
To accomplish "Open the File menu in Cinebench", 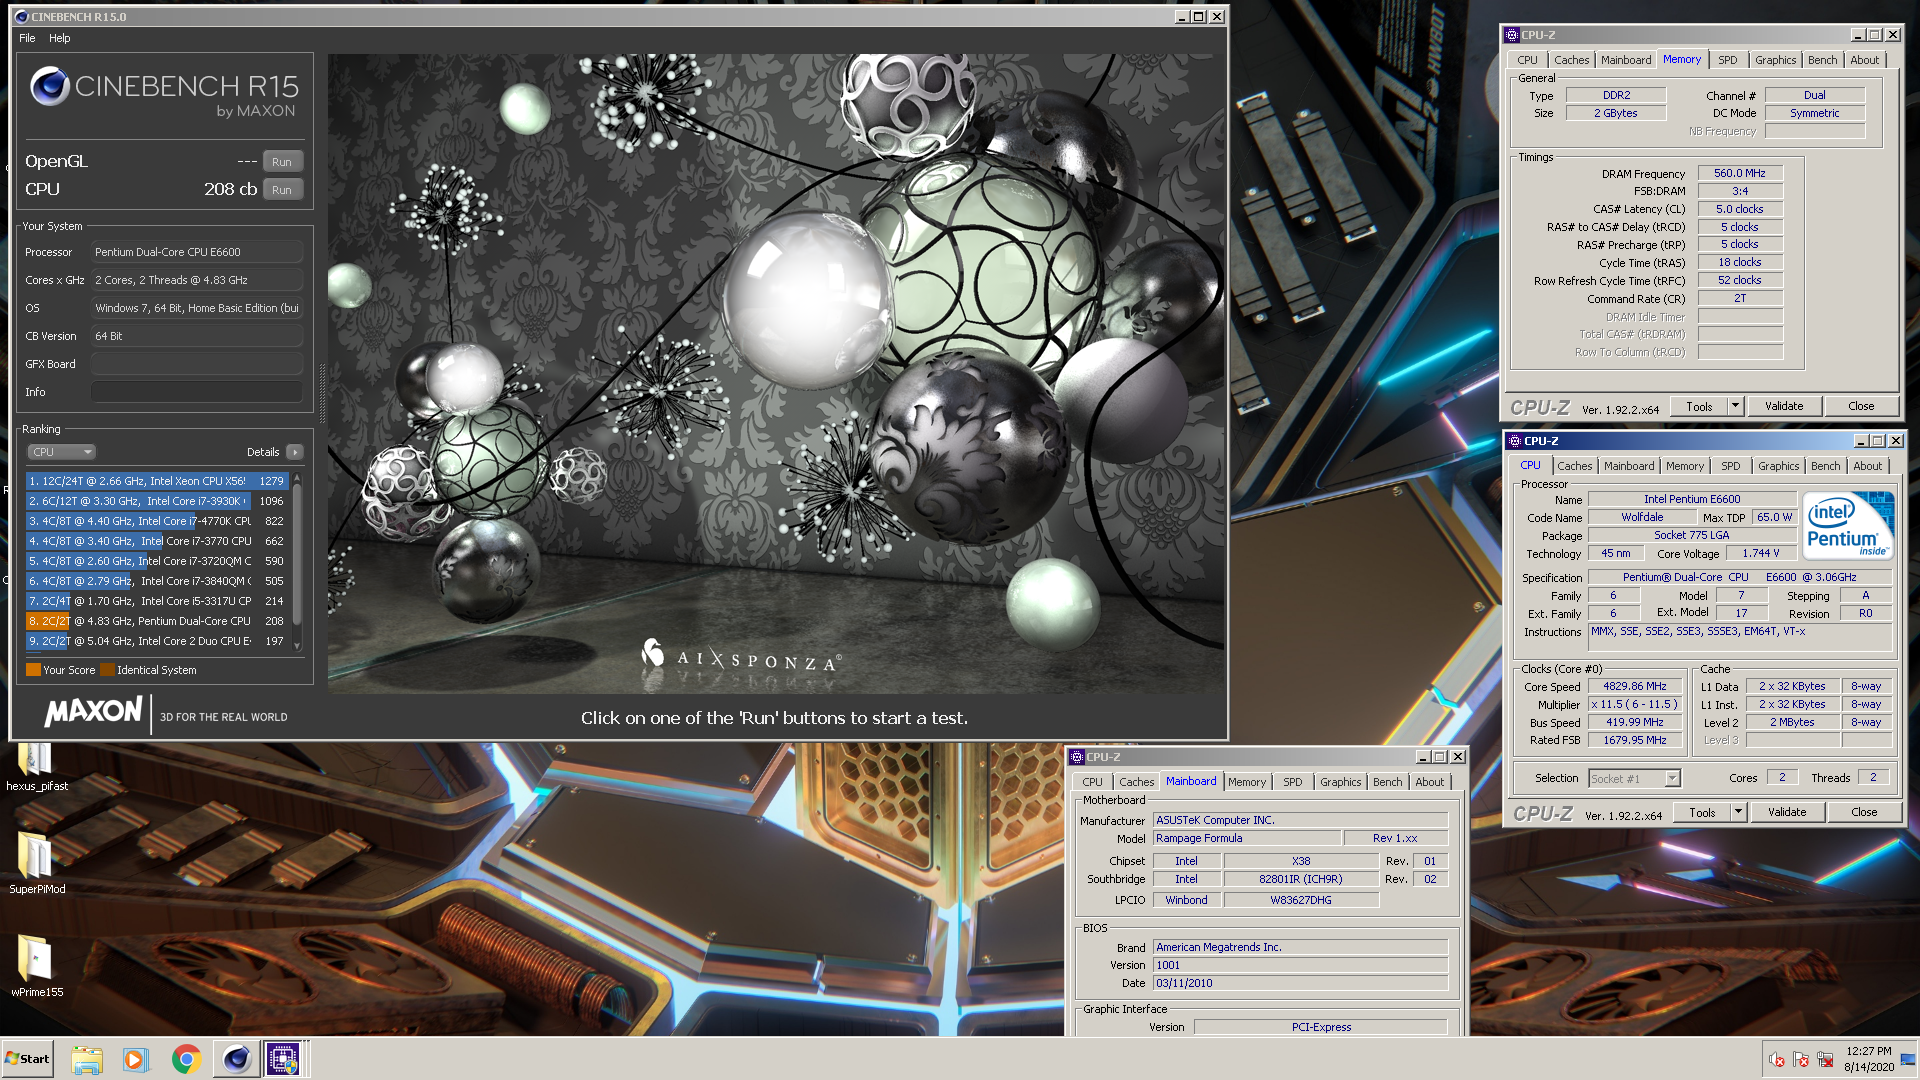I will (x=27, y=38).
